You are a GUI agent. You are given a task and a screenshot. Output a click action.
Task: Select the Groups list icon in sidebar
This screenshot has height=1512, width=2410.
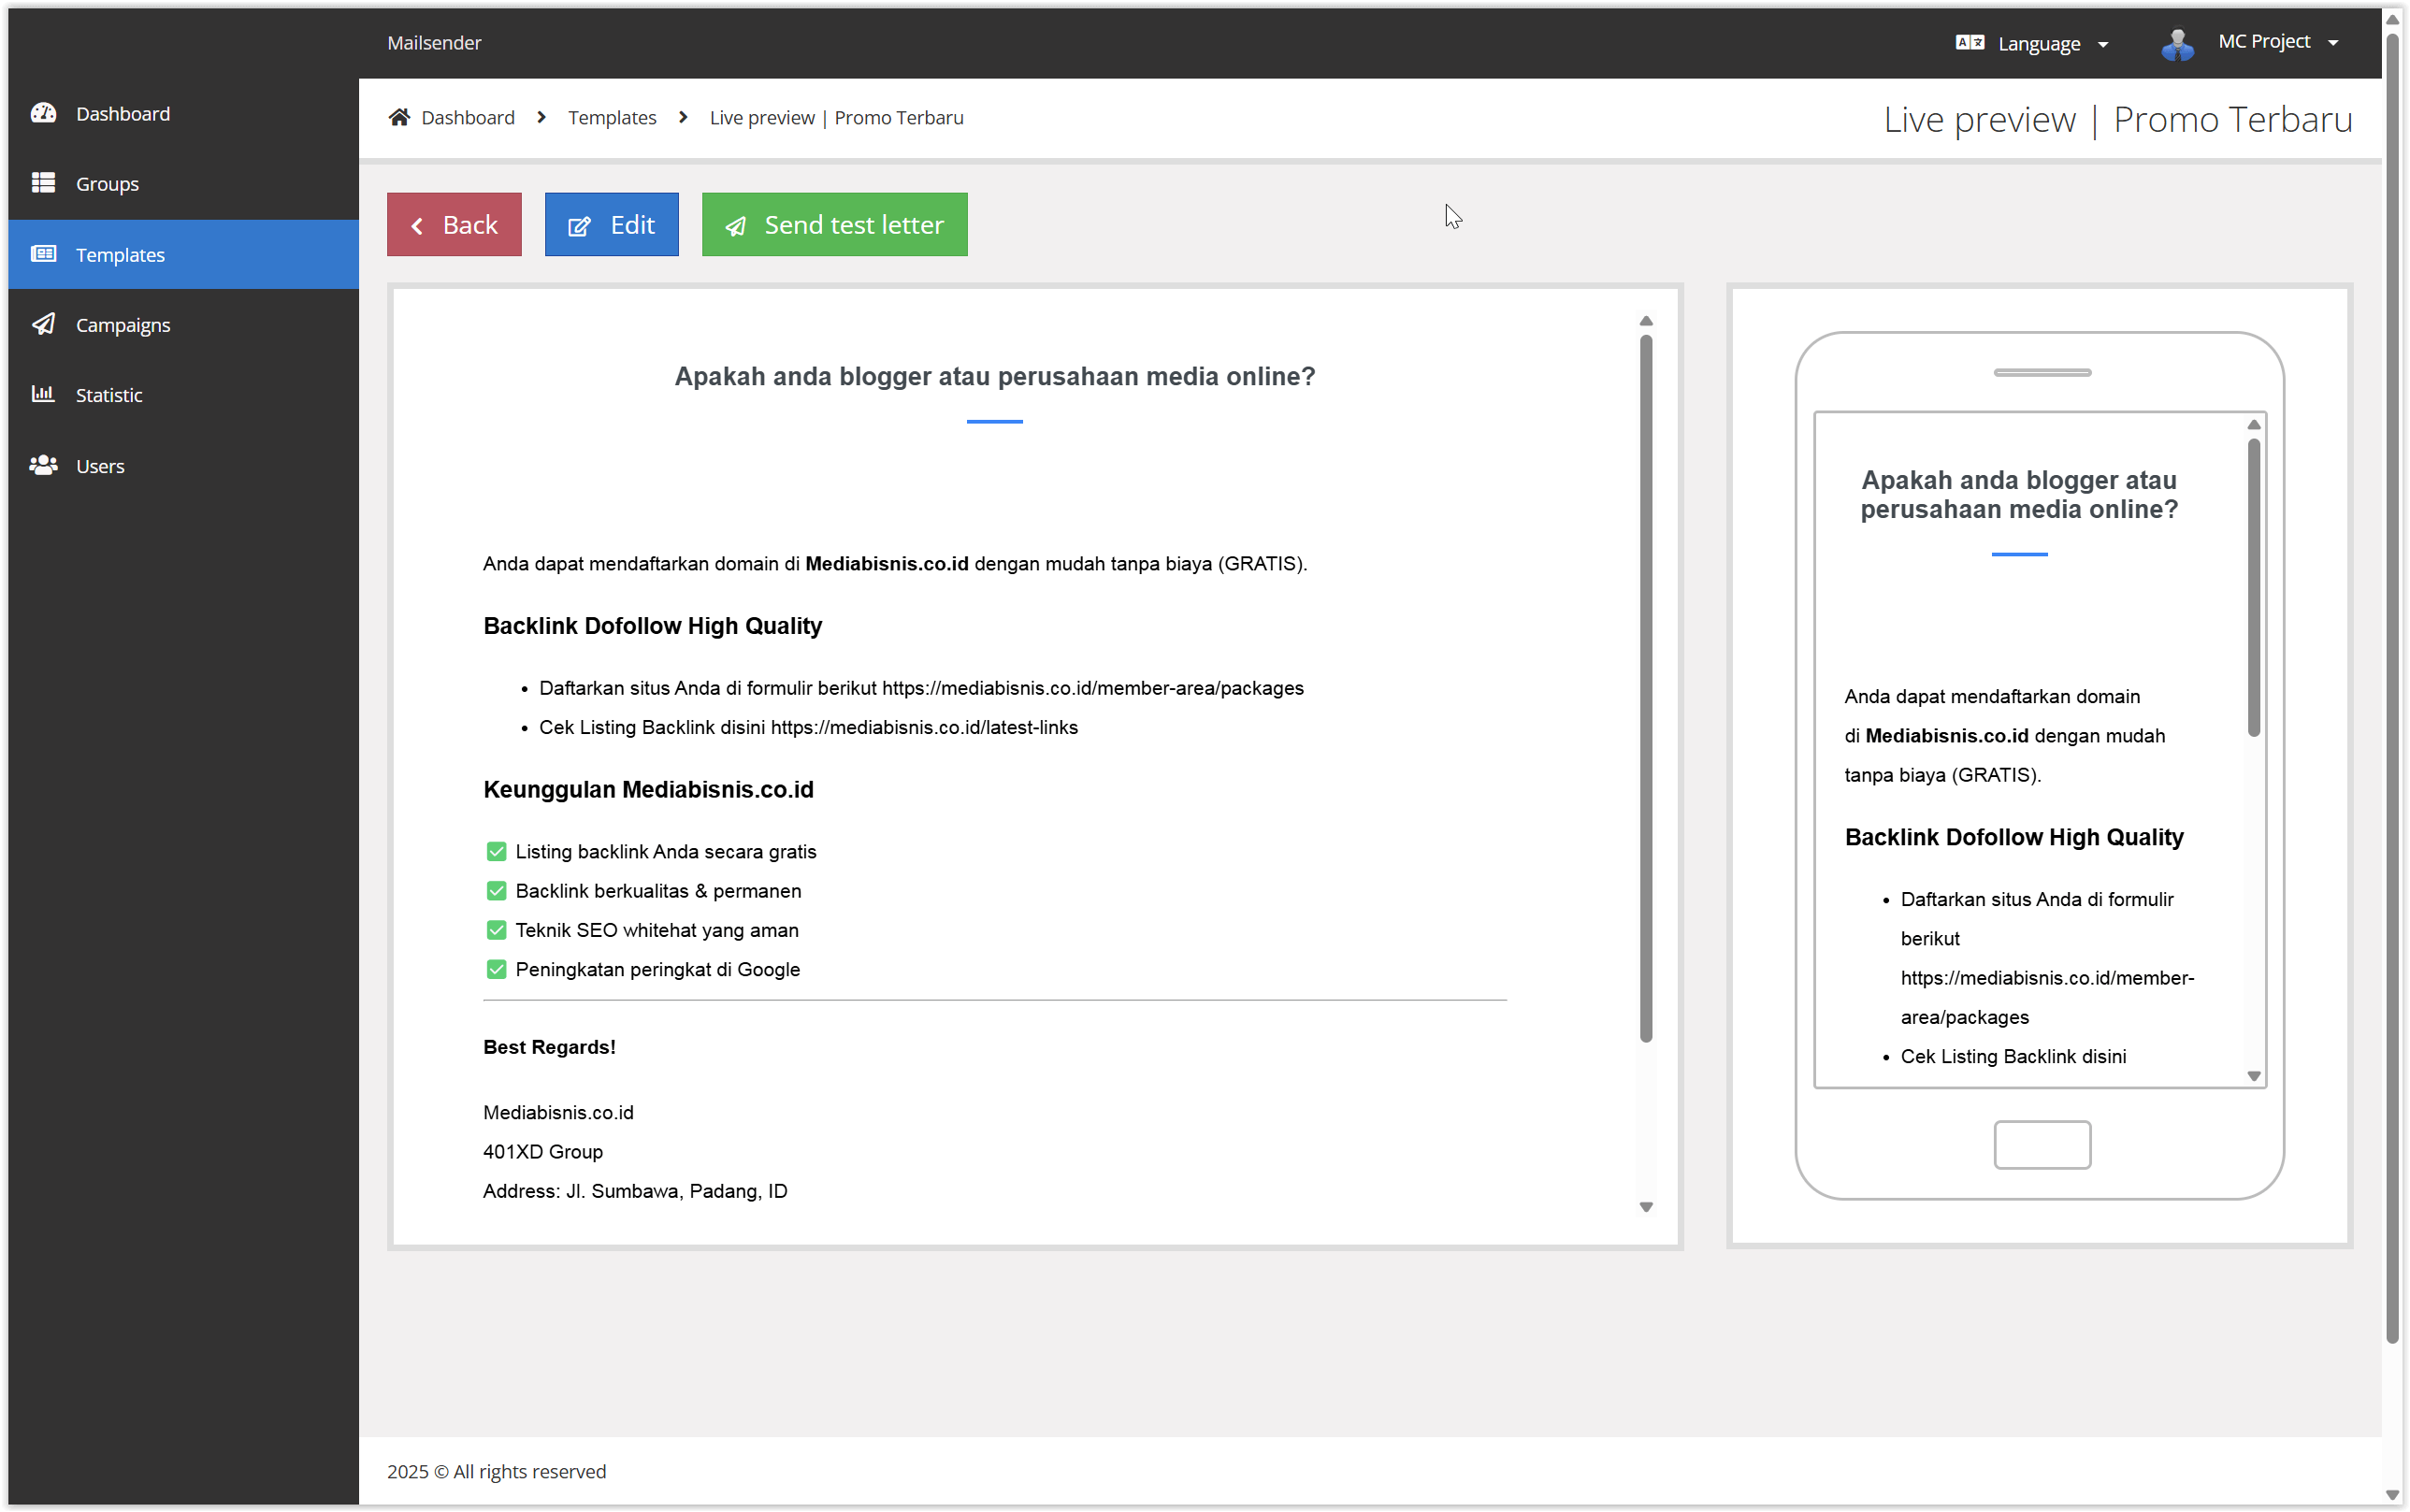44,183
